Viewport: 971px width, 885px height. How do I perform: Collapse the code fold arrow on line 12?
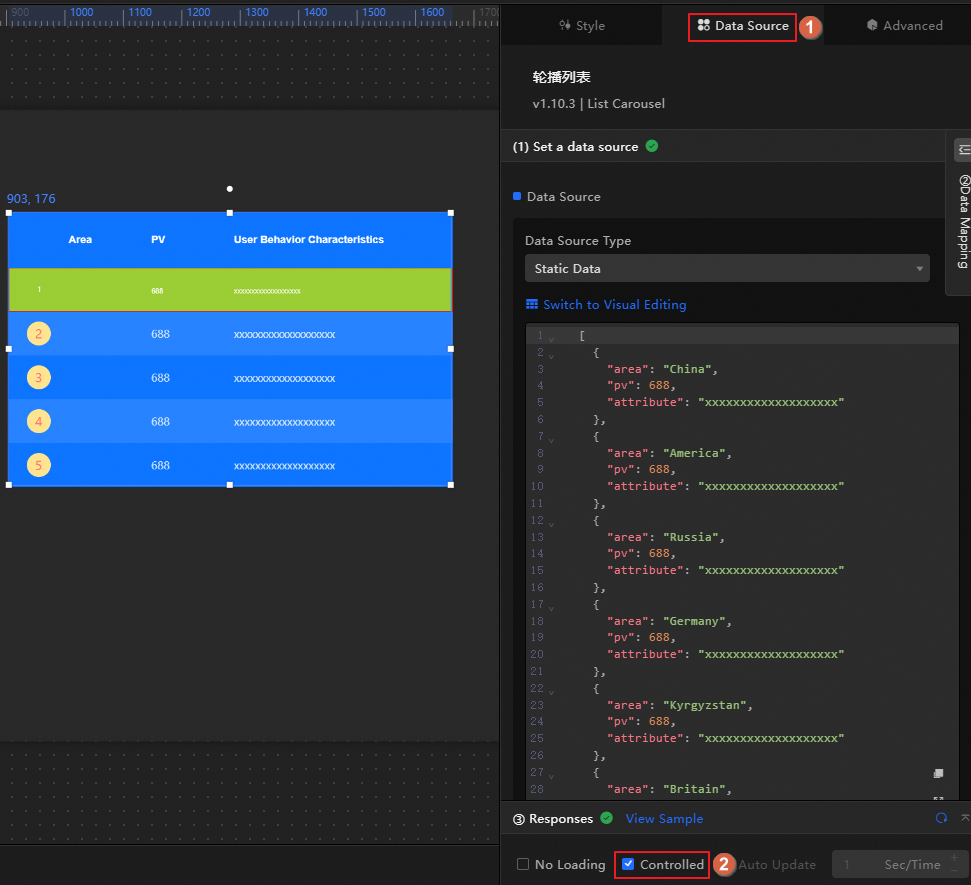551,524
